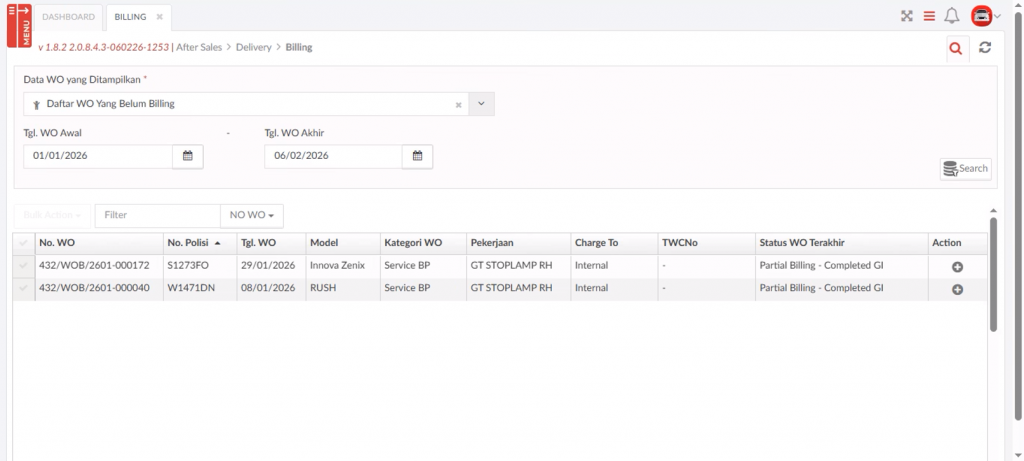Switch to the DASHBOARD tab
This screenshot has width=1024, height=461.
pyautogui.click(x=70, y=17)
